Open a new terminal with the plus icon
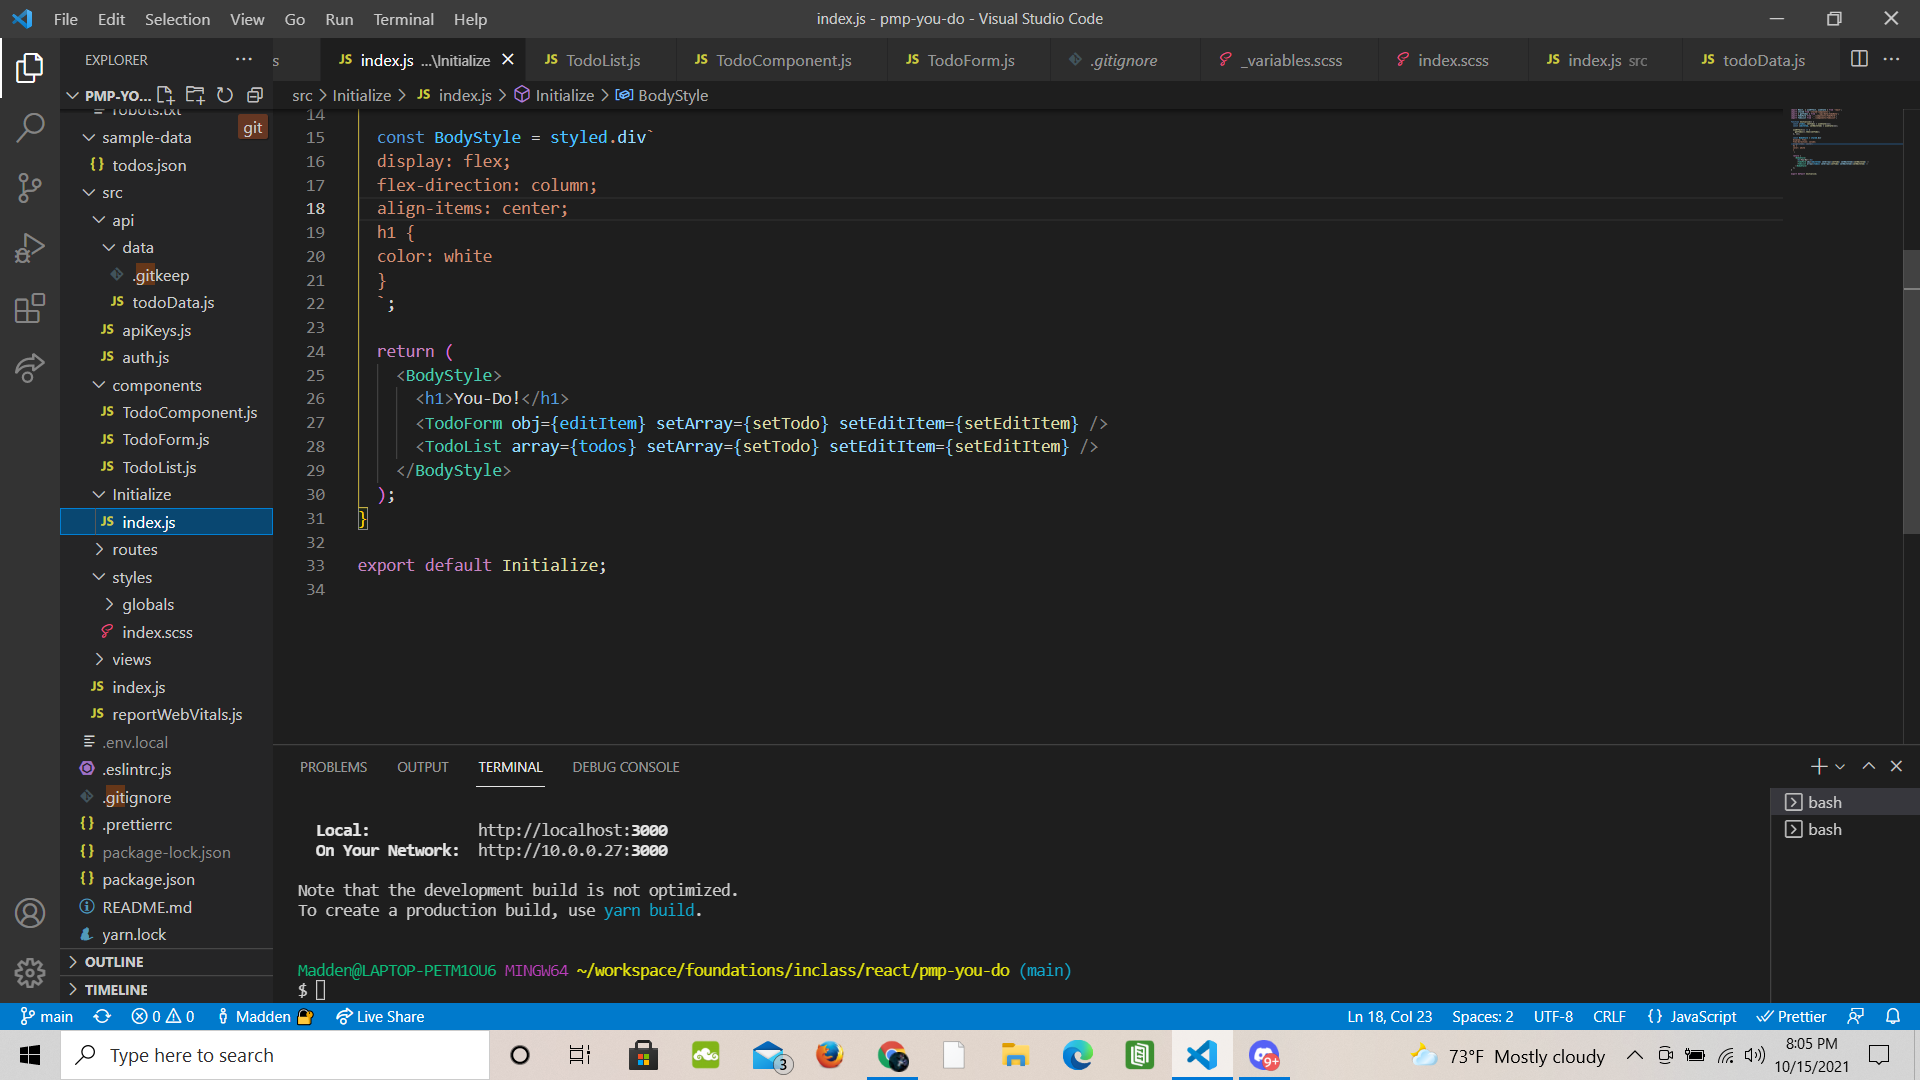 pyautogui.click(x=1818, y=766)
